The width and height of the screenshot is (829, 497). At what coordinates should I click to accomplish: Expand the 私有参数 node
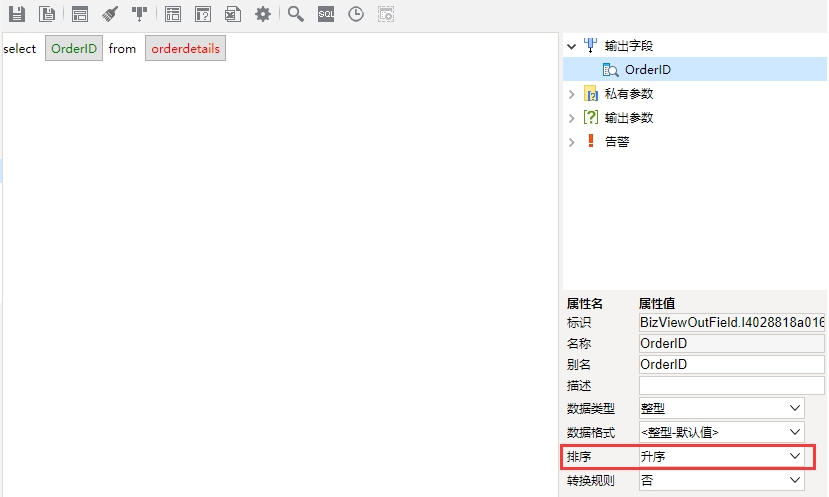pyautogui.click(x=572, y=94)
